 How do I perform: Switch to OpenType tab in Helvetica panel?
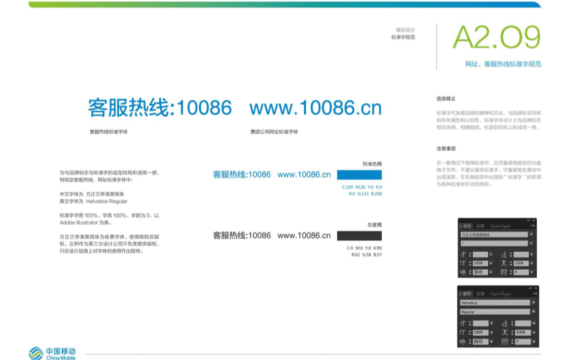[x=501, y=294]
